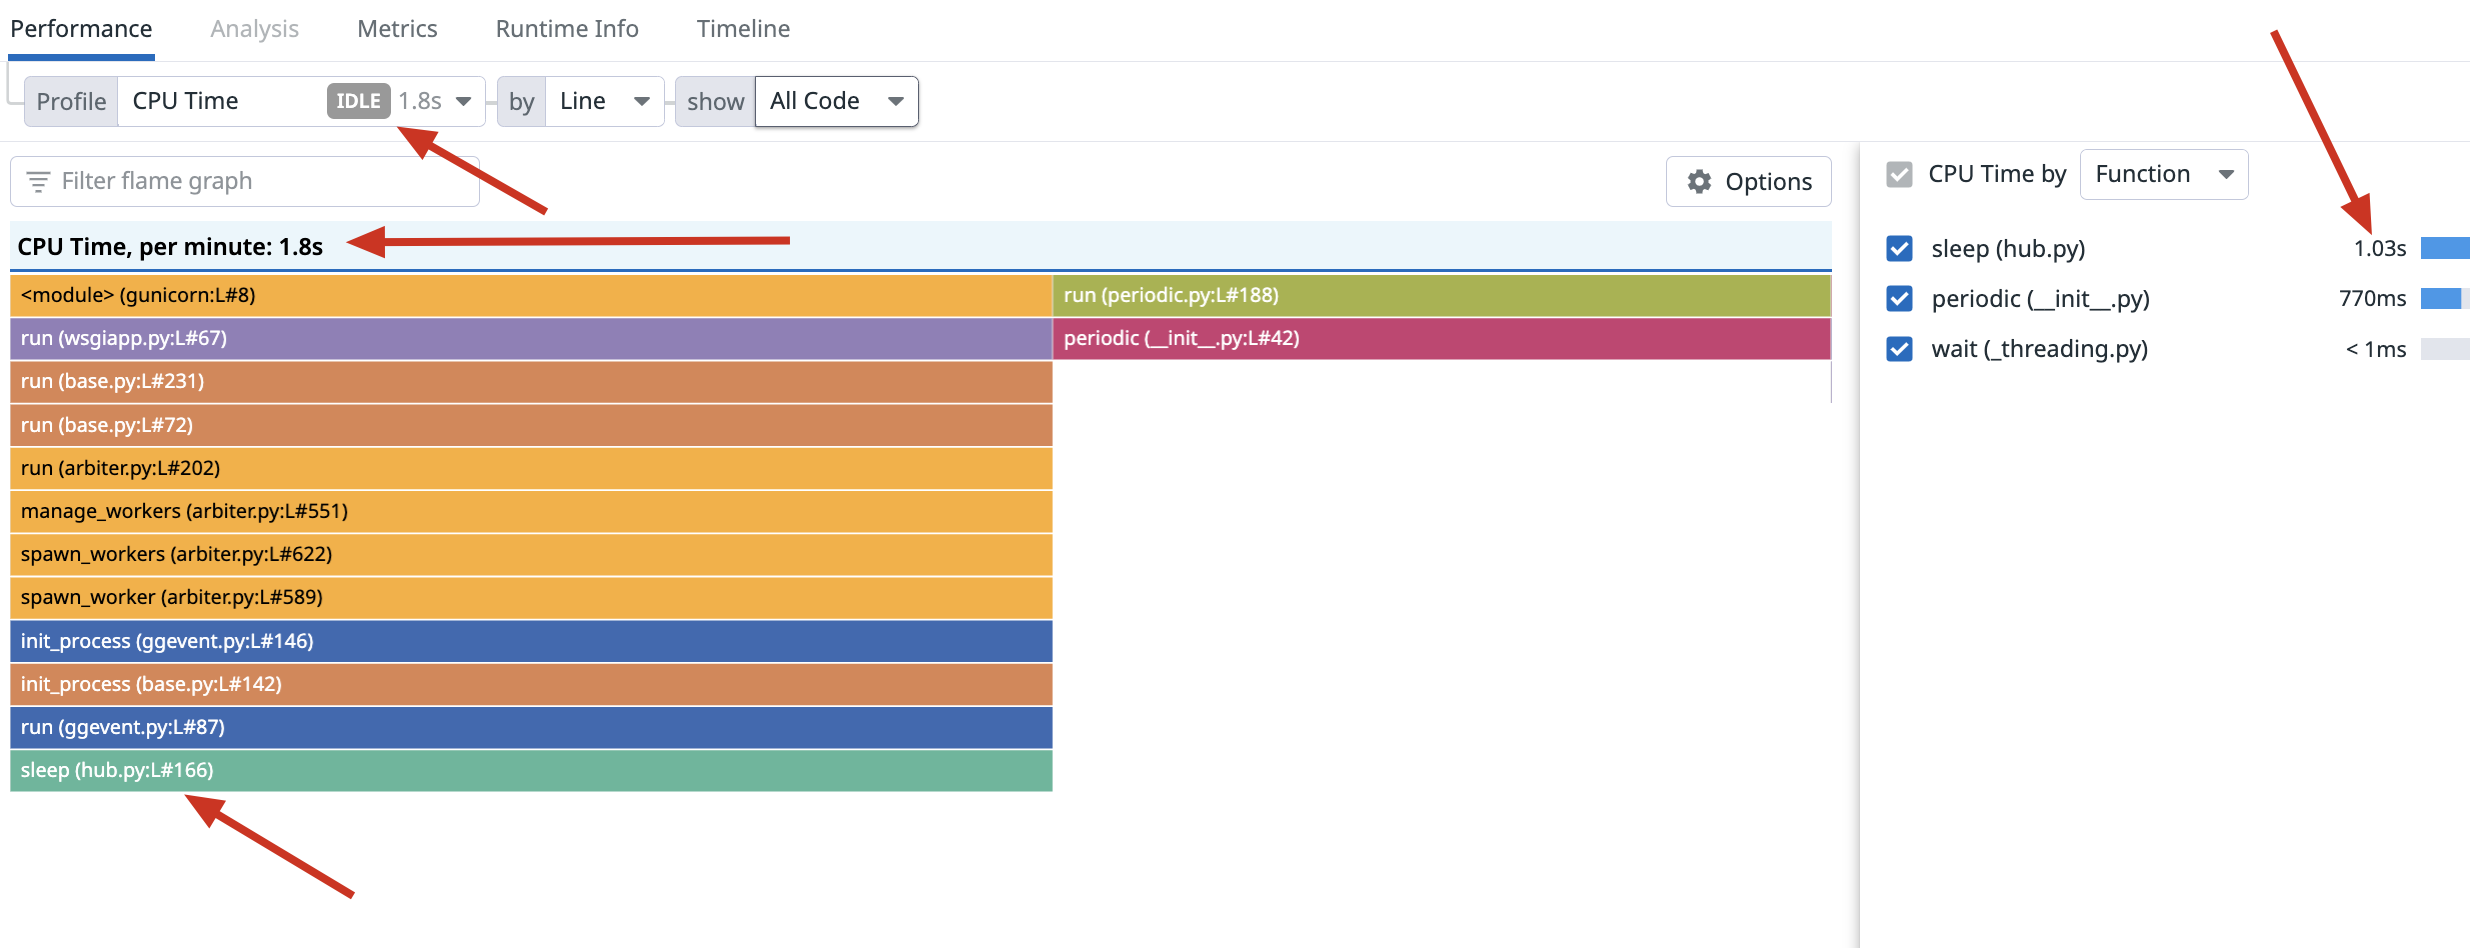Image resolution: width=2470 pixels, height=948 pixels.
Task: Open the Function grouping dropdown
Action: coord(2163,174)
